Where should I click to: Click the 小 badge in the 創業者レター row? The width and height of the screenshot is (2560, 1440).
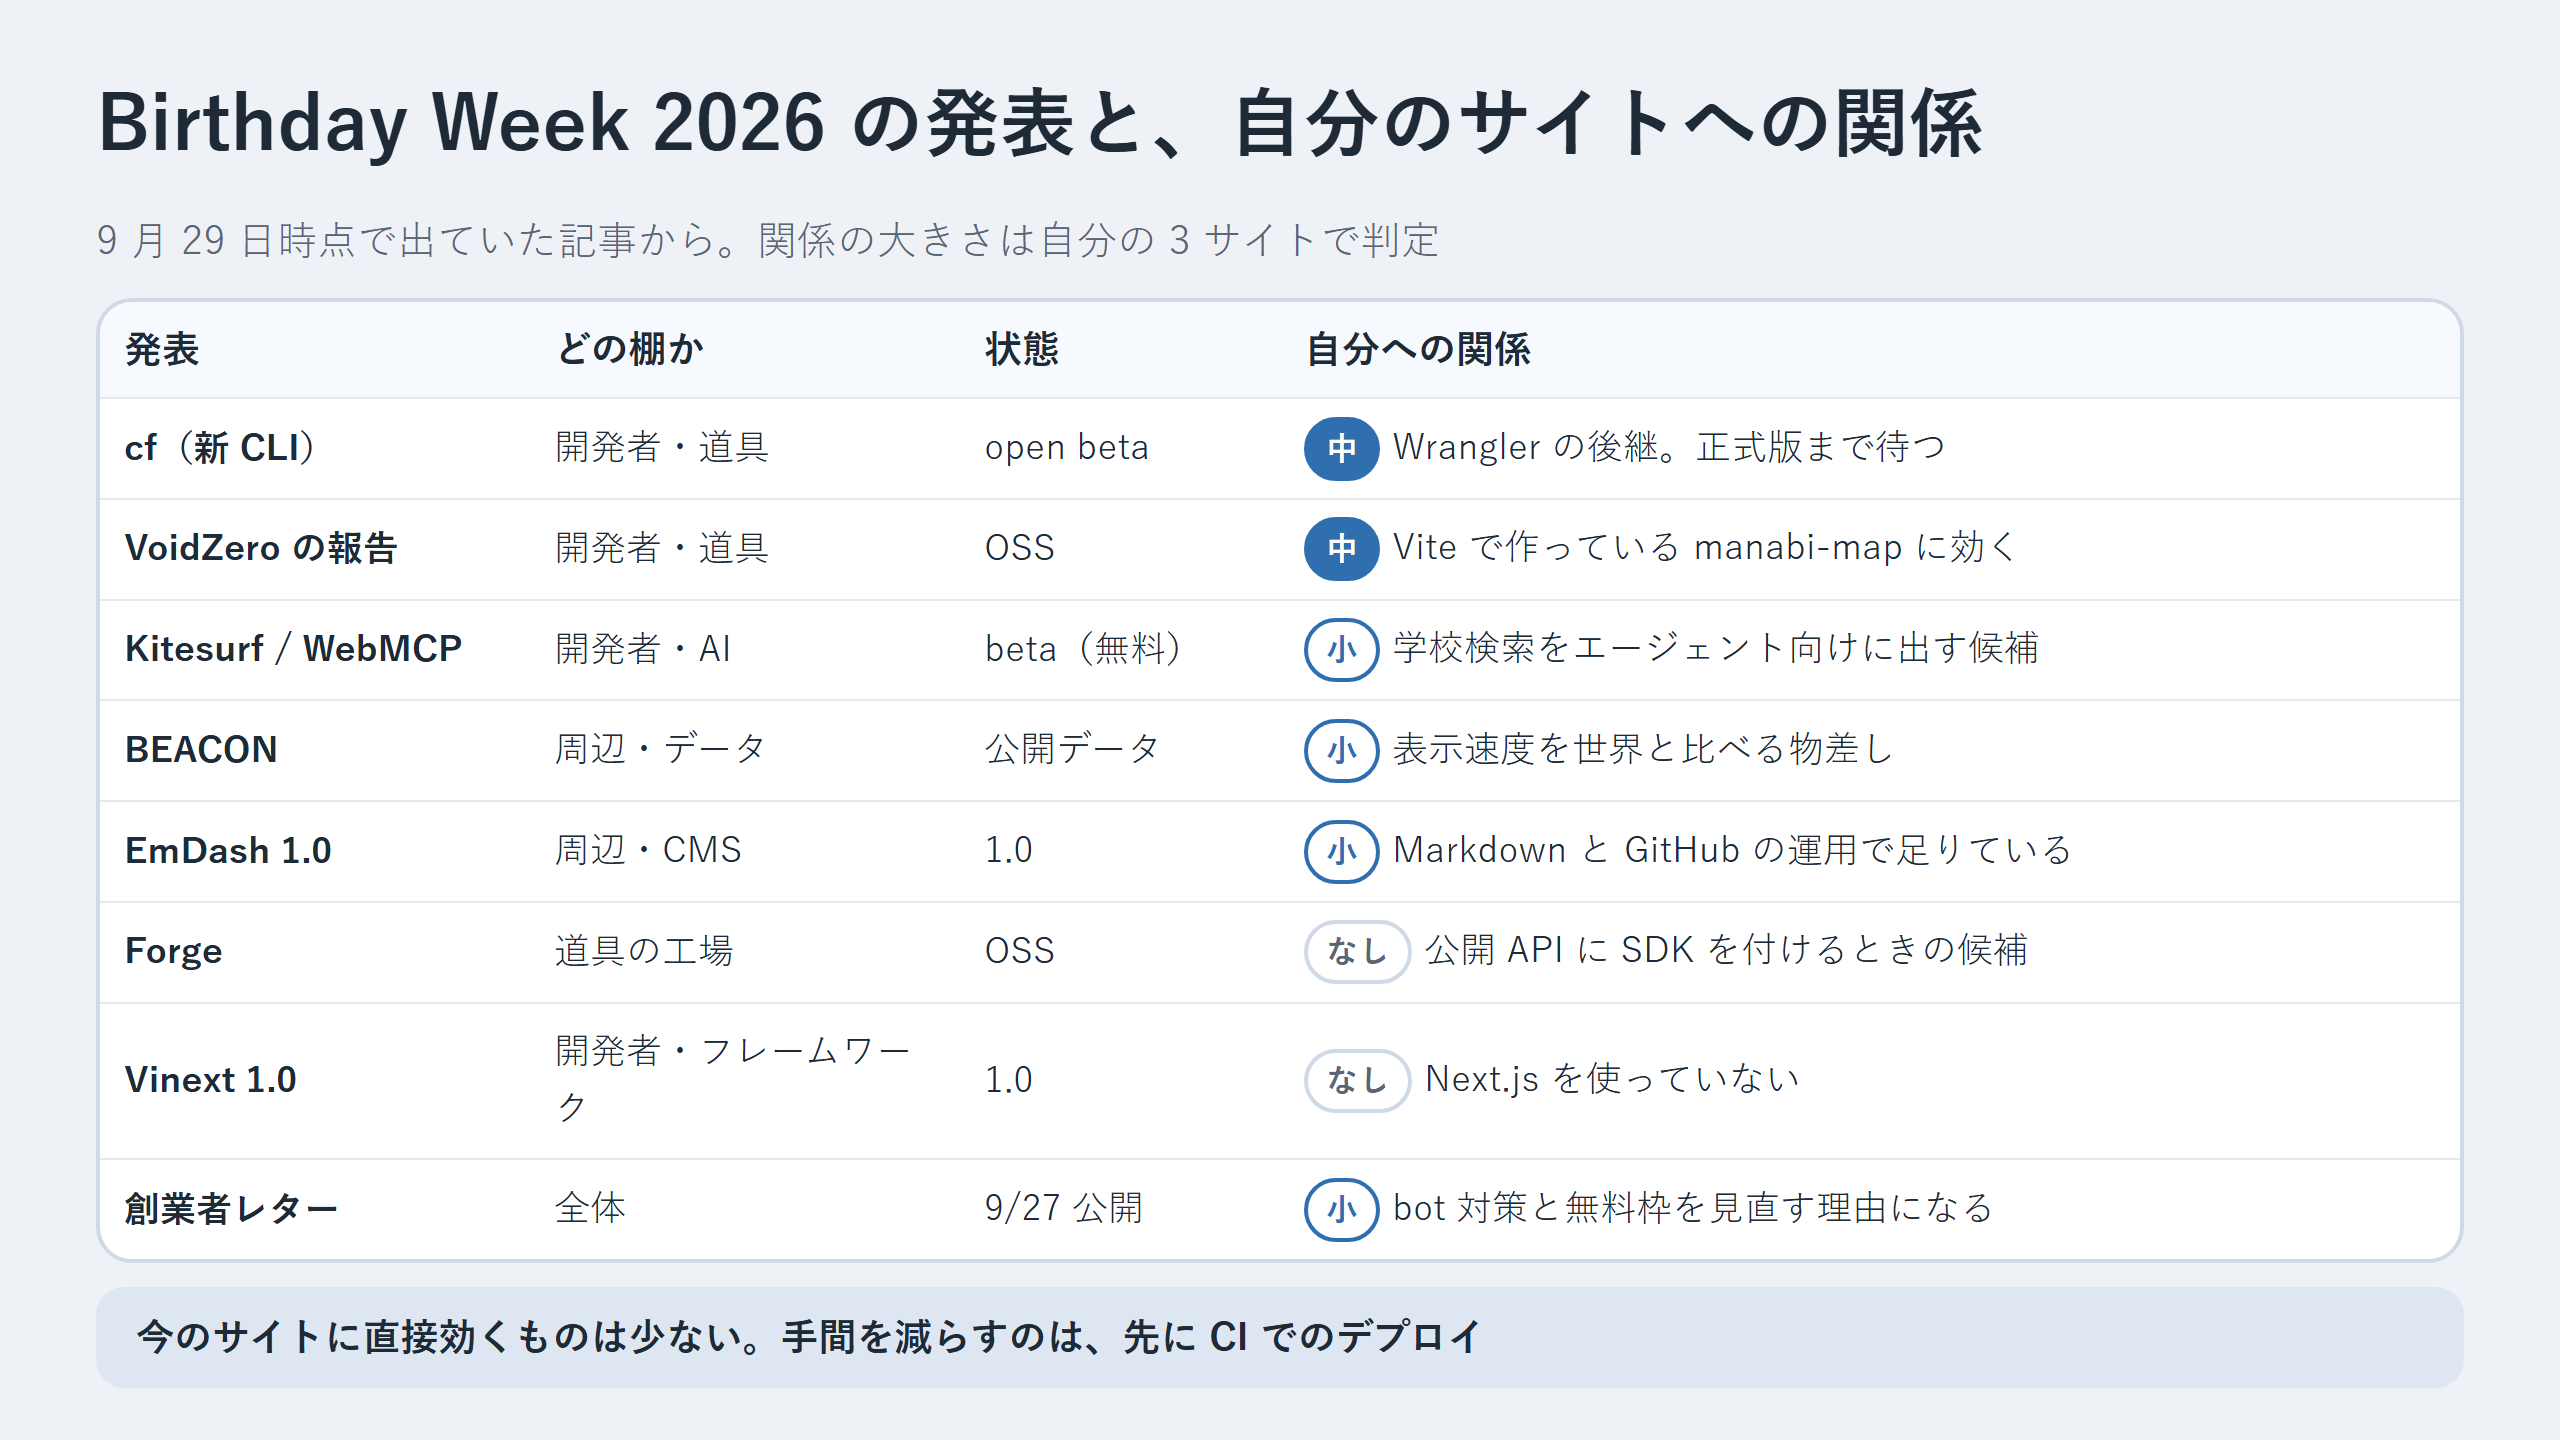tap(1341, 1209)
